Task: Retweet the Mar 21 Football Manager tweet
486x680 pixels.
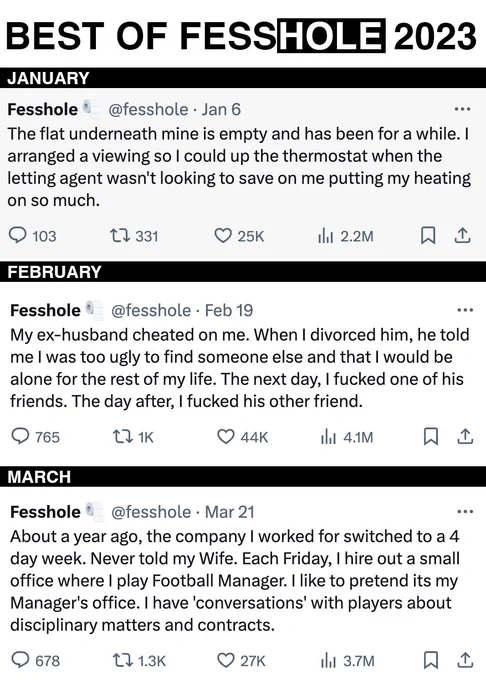Action: point(139,660)
